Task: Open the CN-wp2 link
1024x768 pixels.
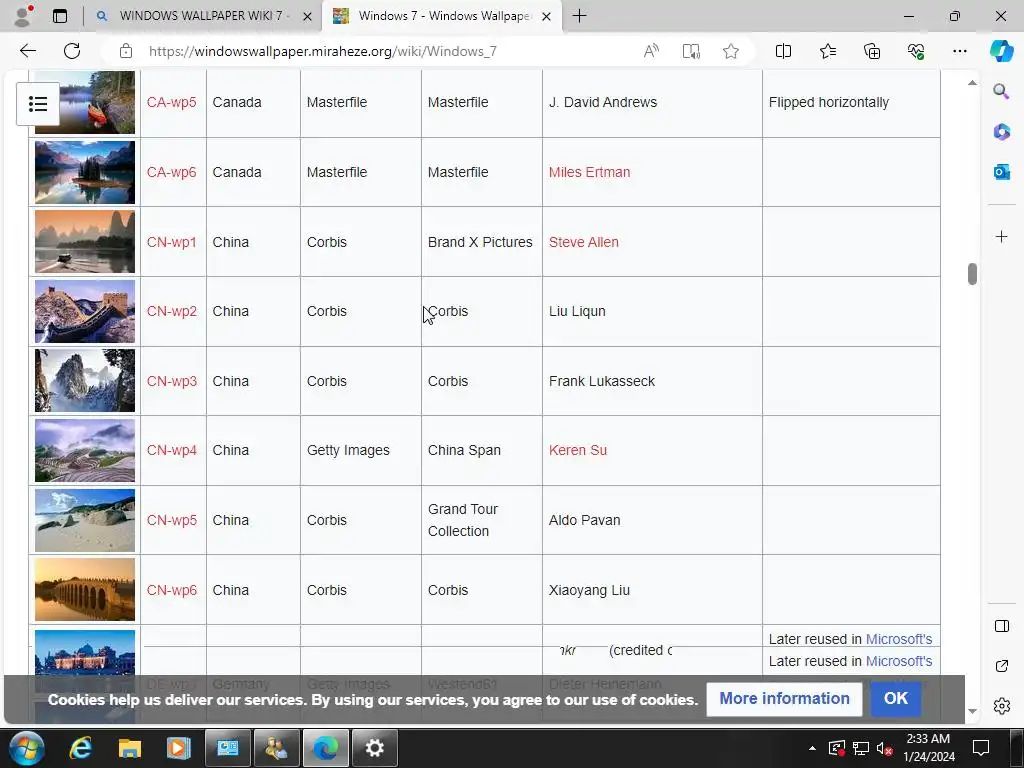Action: 171,311
